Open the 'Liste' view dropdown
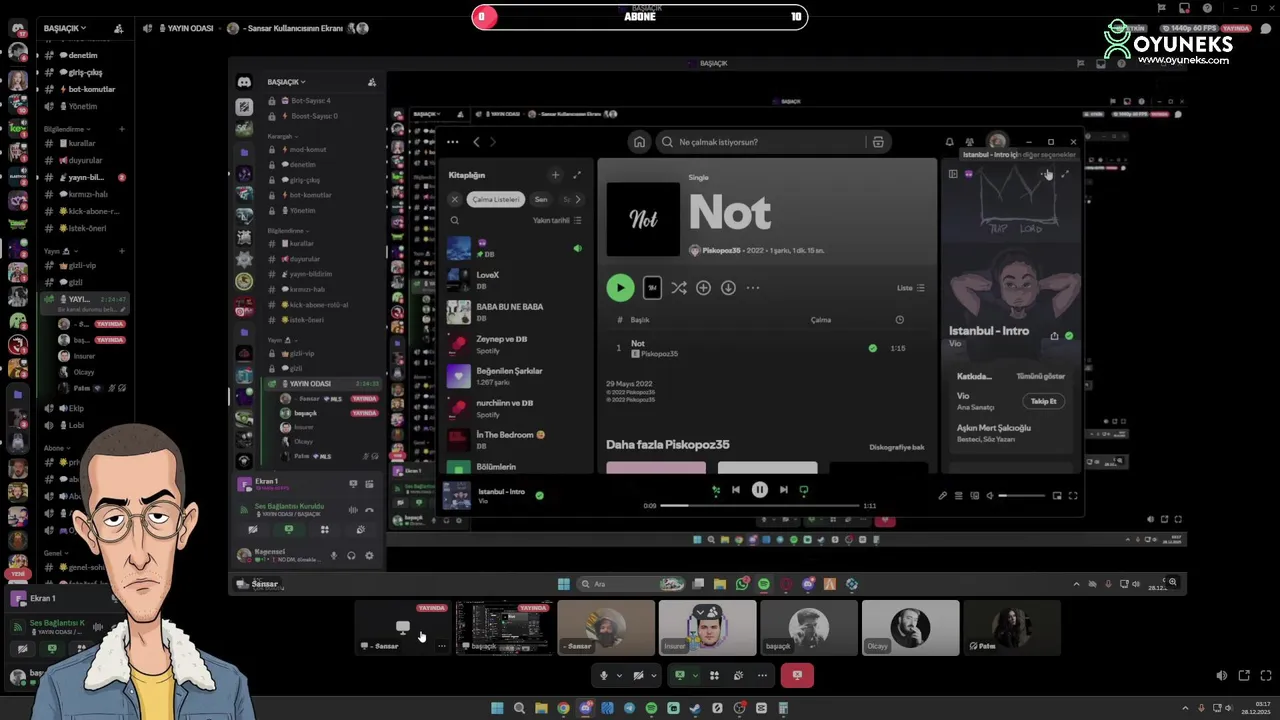 [x=910, y=288]
